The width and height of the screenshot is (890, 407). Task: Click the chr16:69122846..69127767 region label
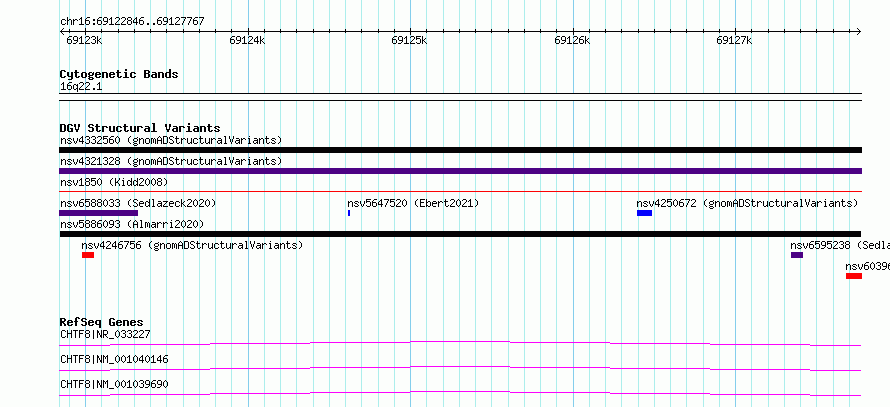[132, 22]
